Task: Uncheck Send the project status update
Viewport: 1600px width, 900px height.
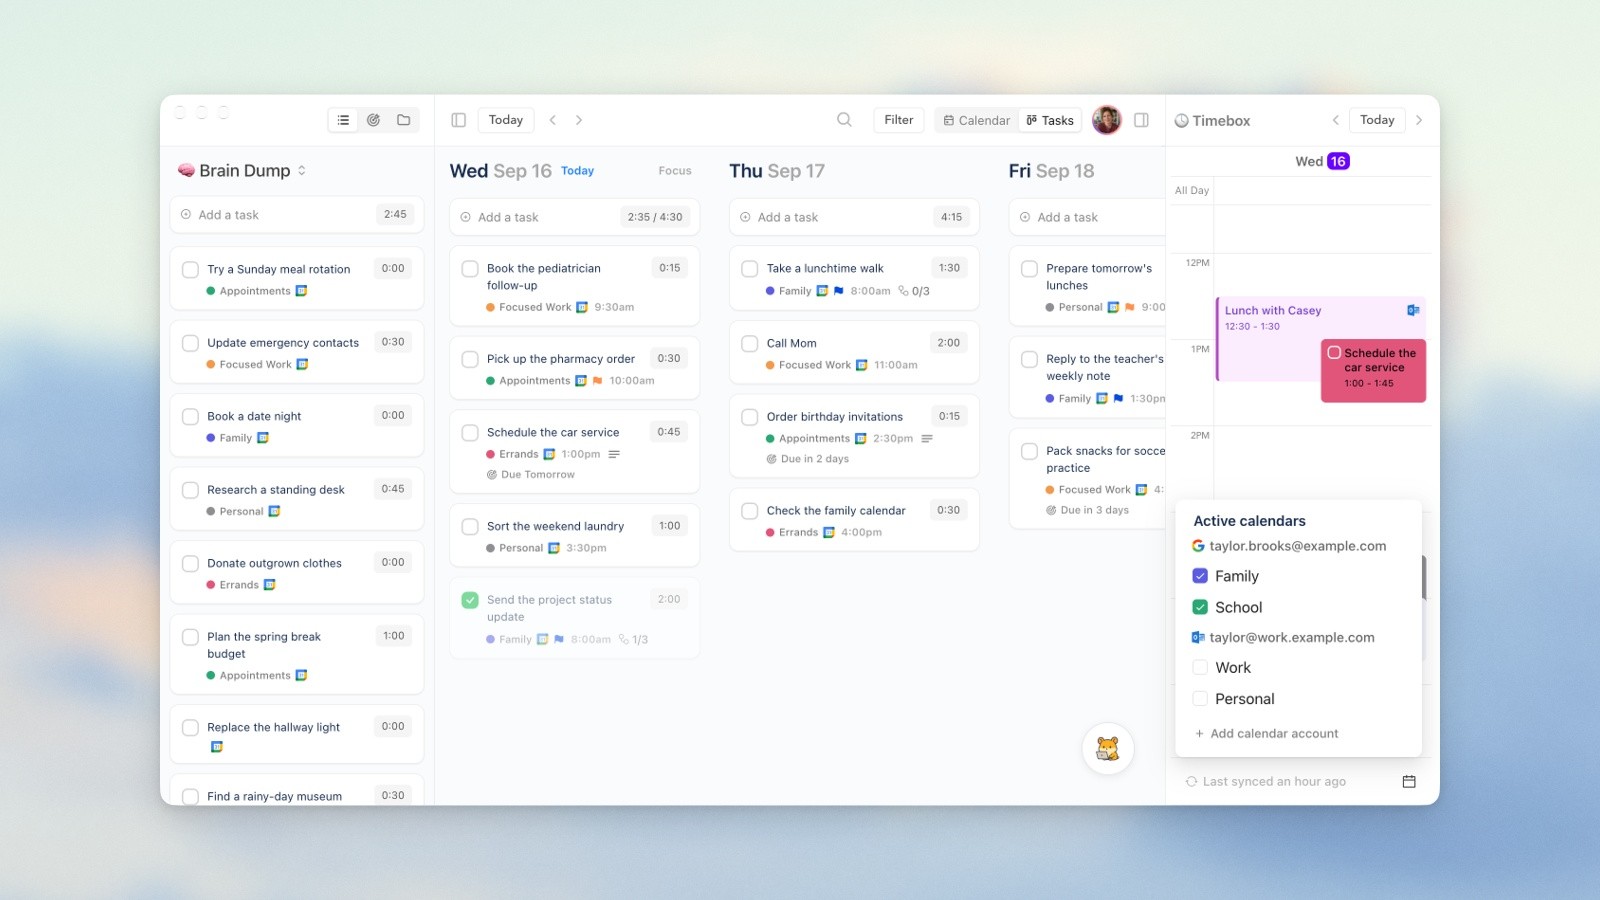Action: coord(470,600)
